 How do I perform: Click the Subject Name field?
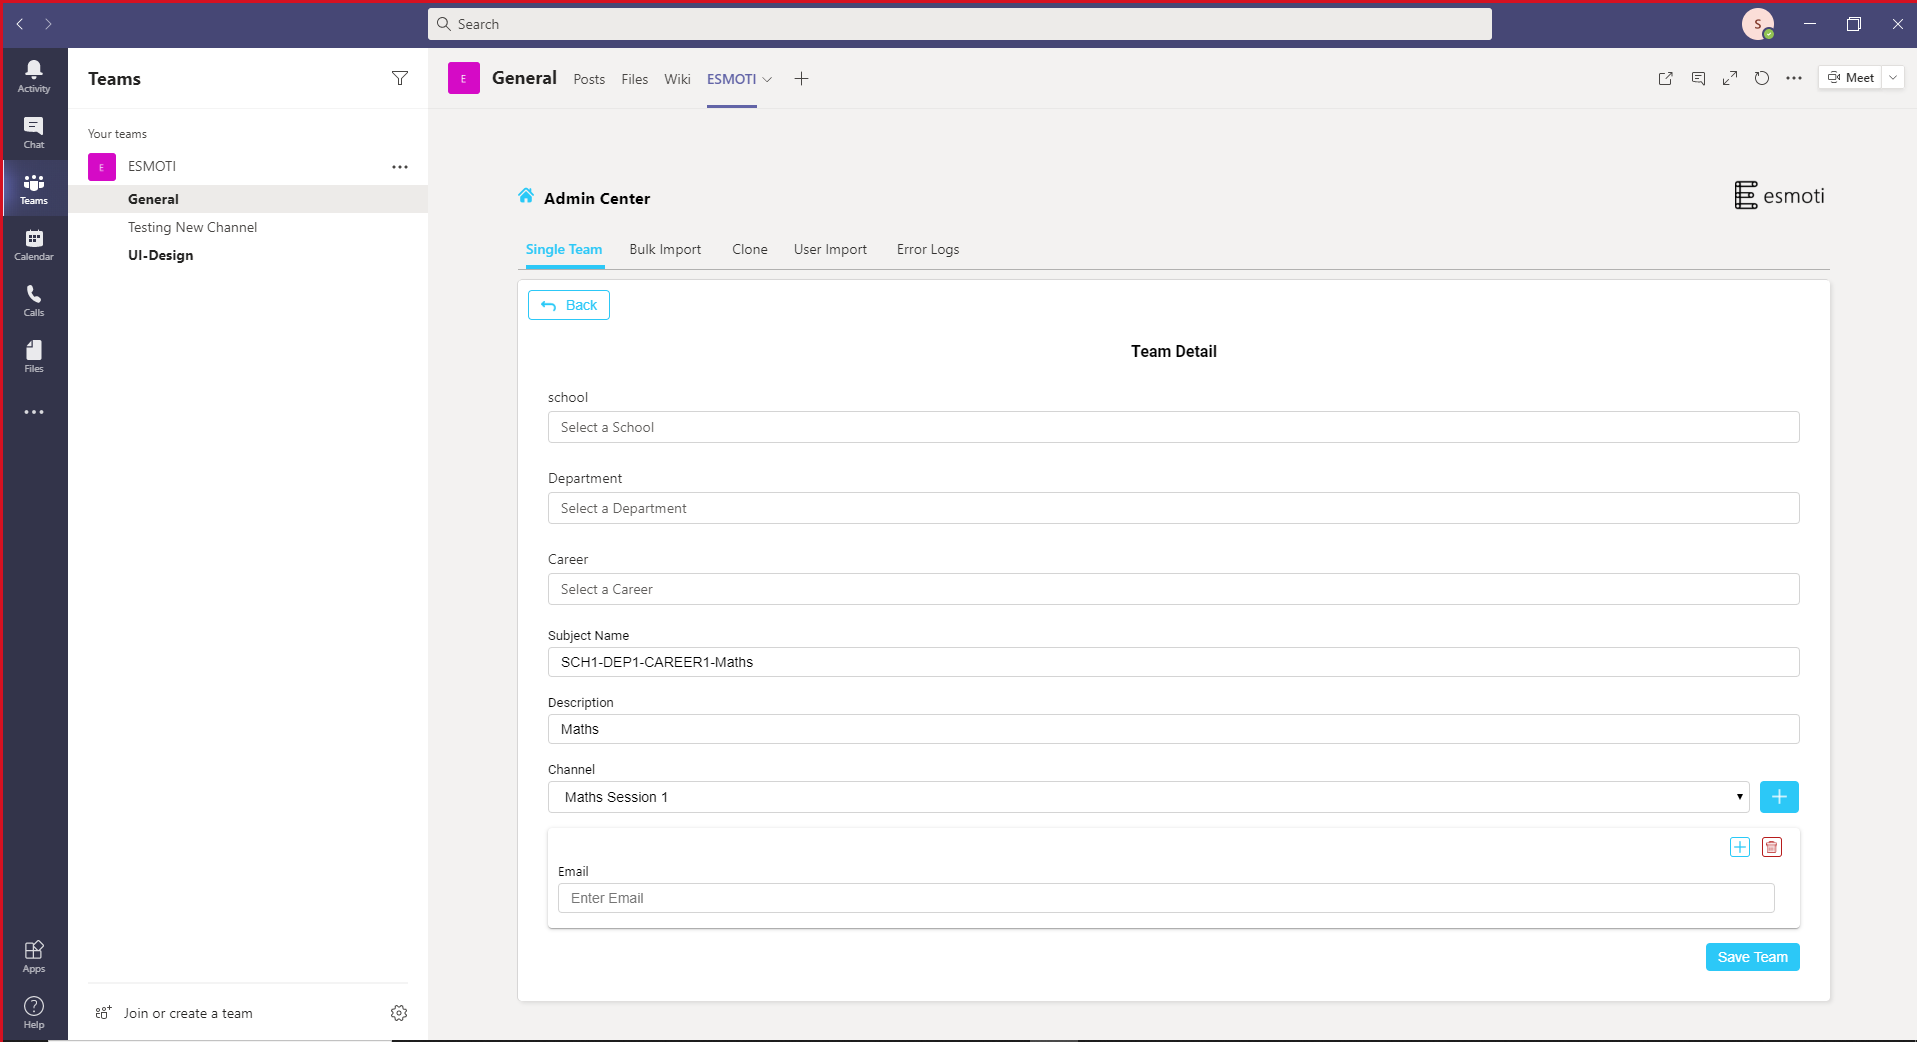point(1173,662)
